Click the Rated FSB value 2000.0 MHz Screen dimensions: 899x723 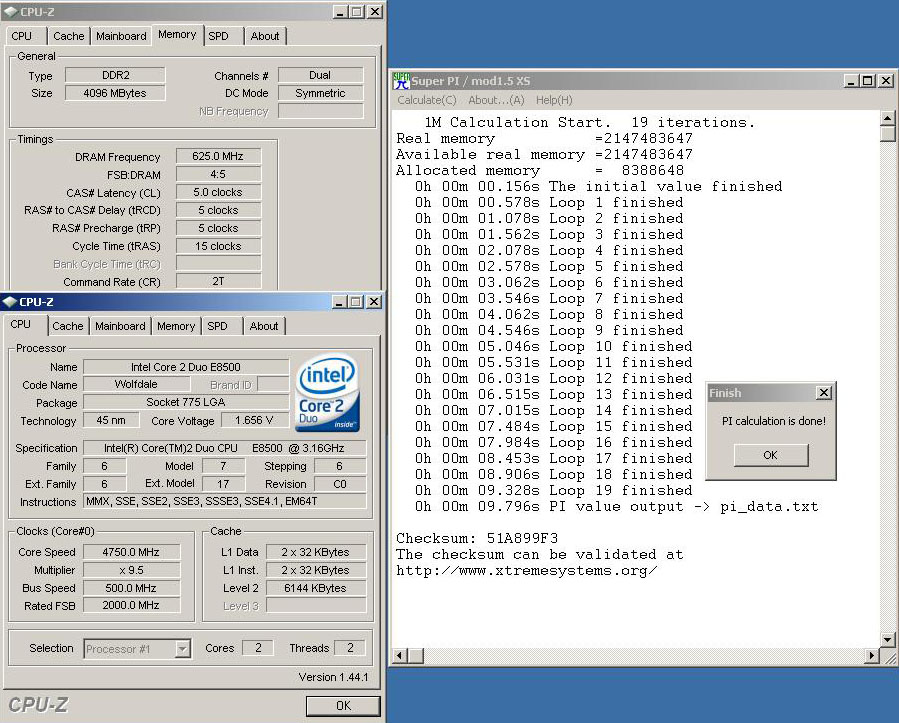(131, 605)
